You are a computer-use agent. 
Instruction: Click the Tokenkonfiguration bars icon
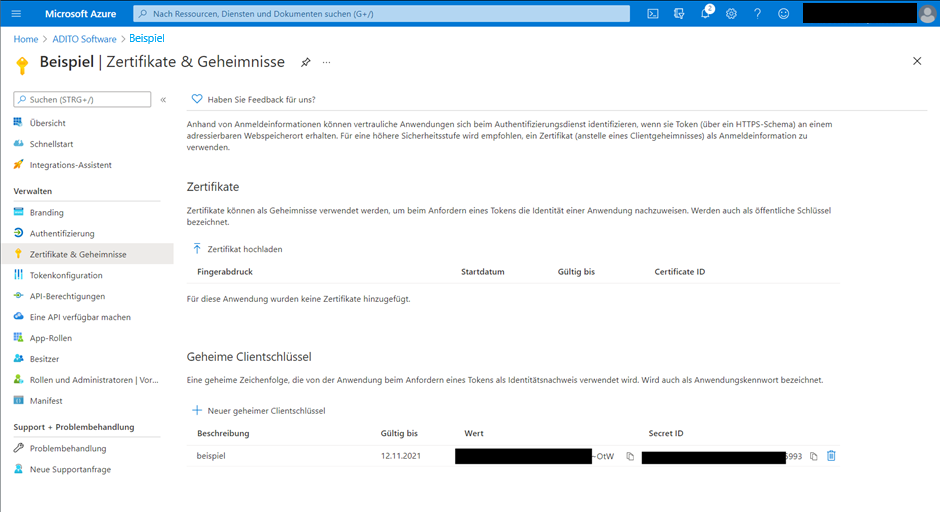pos(18,275)
